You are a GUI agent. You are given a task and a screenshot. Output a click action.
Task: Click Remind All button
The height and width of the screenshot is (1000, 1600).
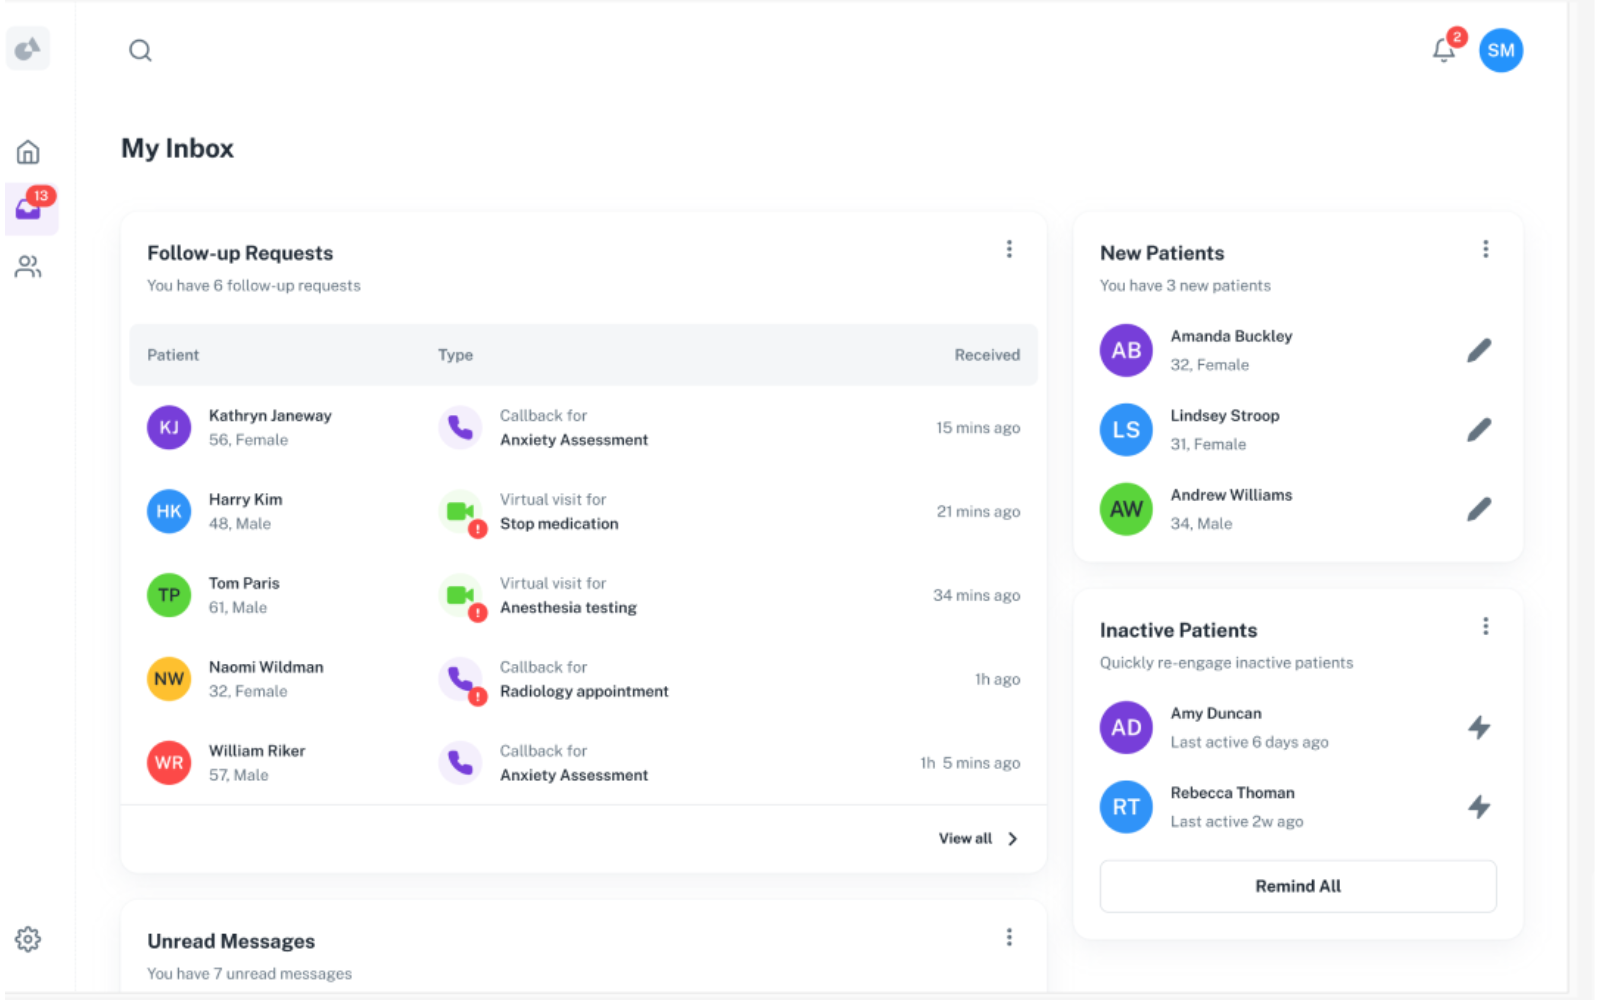pyautogui.click(x=1298, y=886)
